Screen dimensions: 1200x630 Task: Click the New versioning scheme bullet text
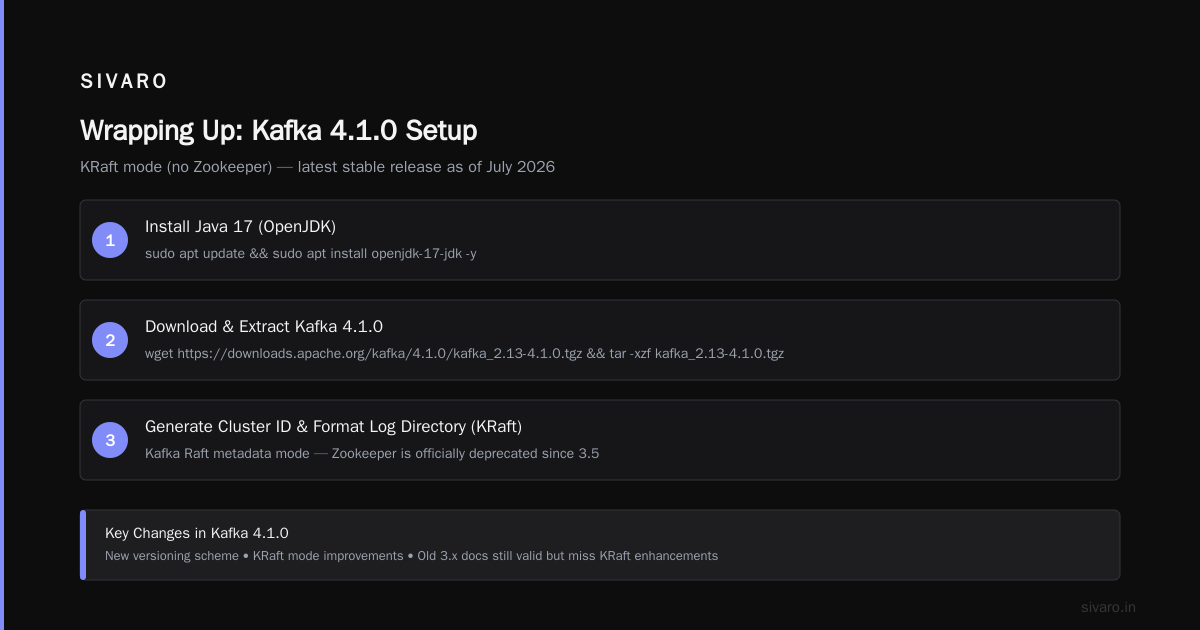(170, 556)
